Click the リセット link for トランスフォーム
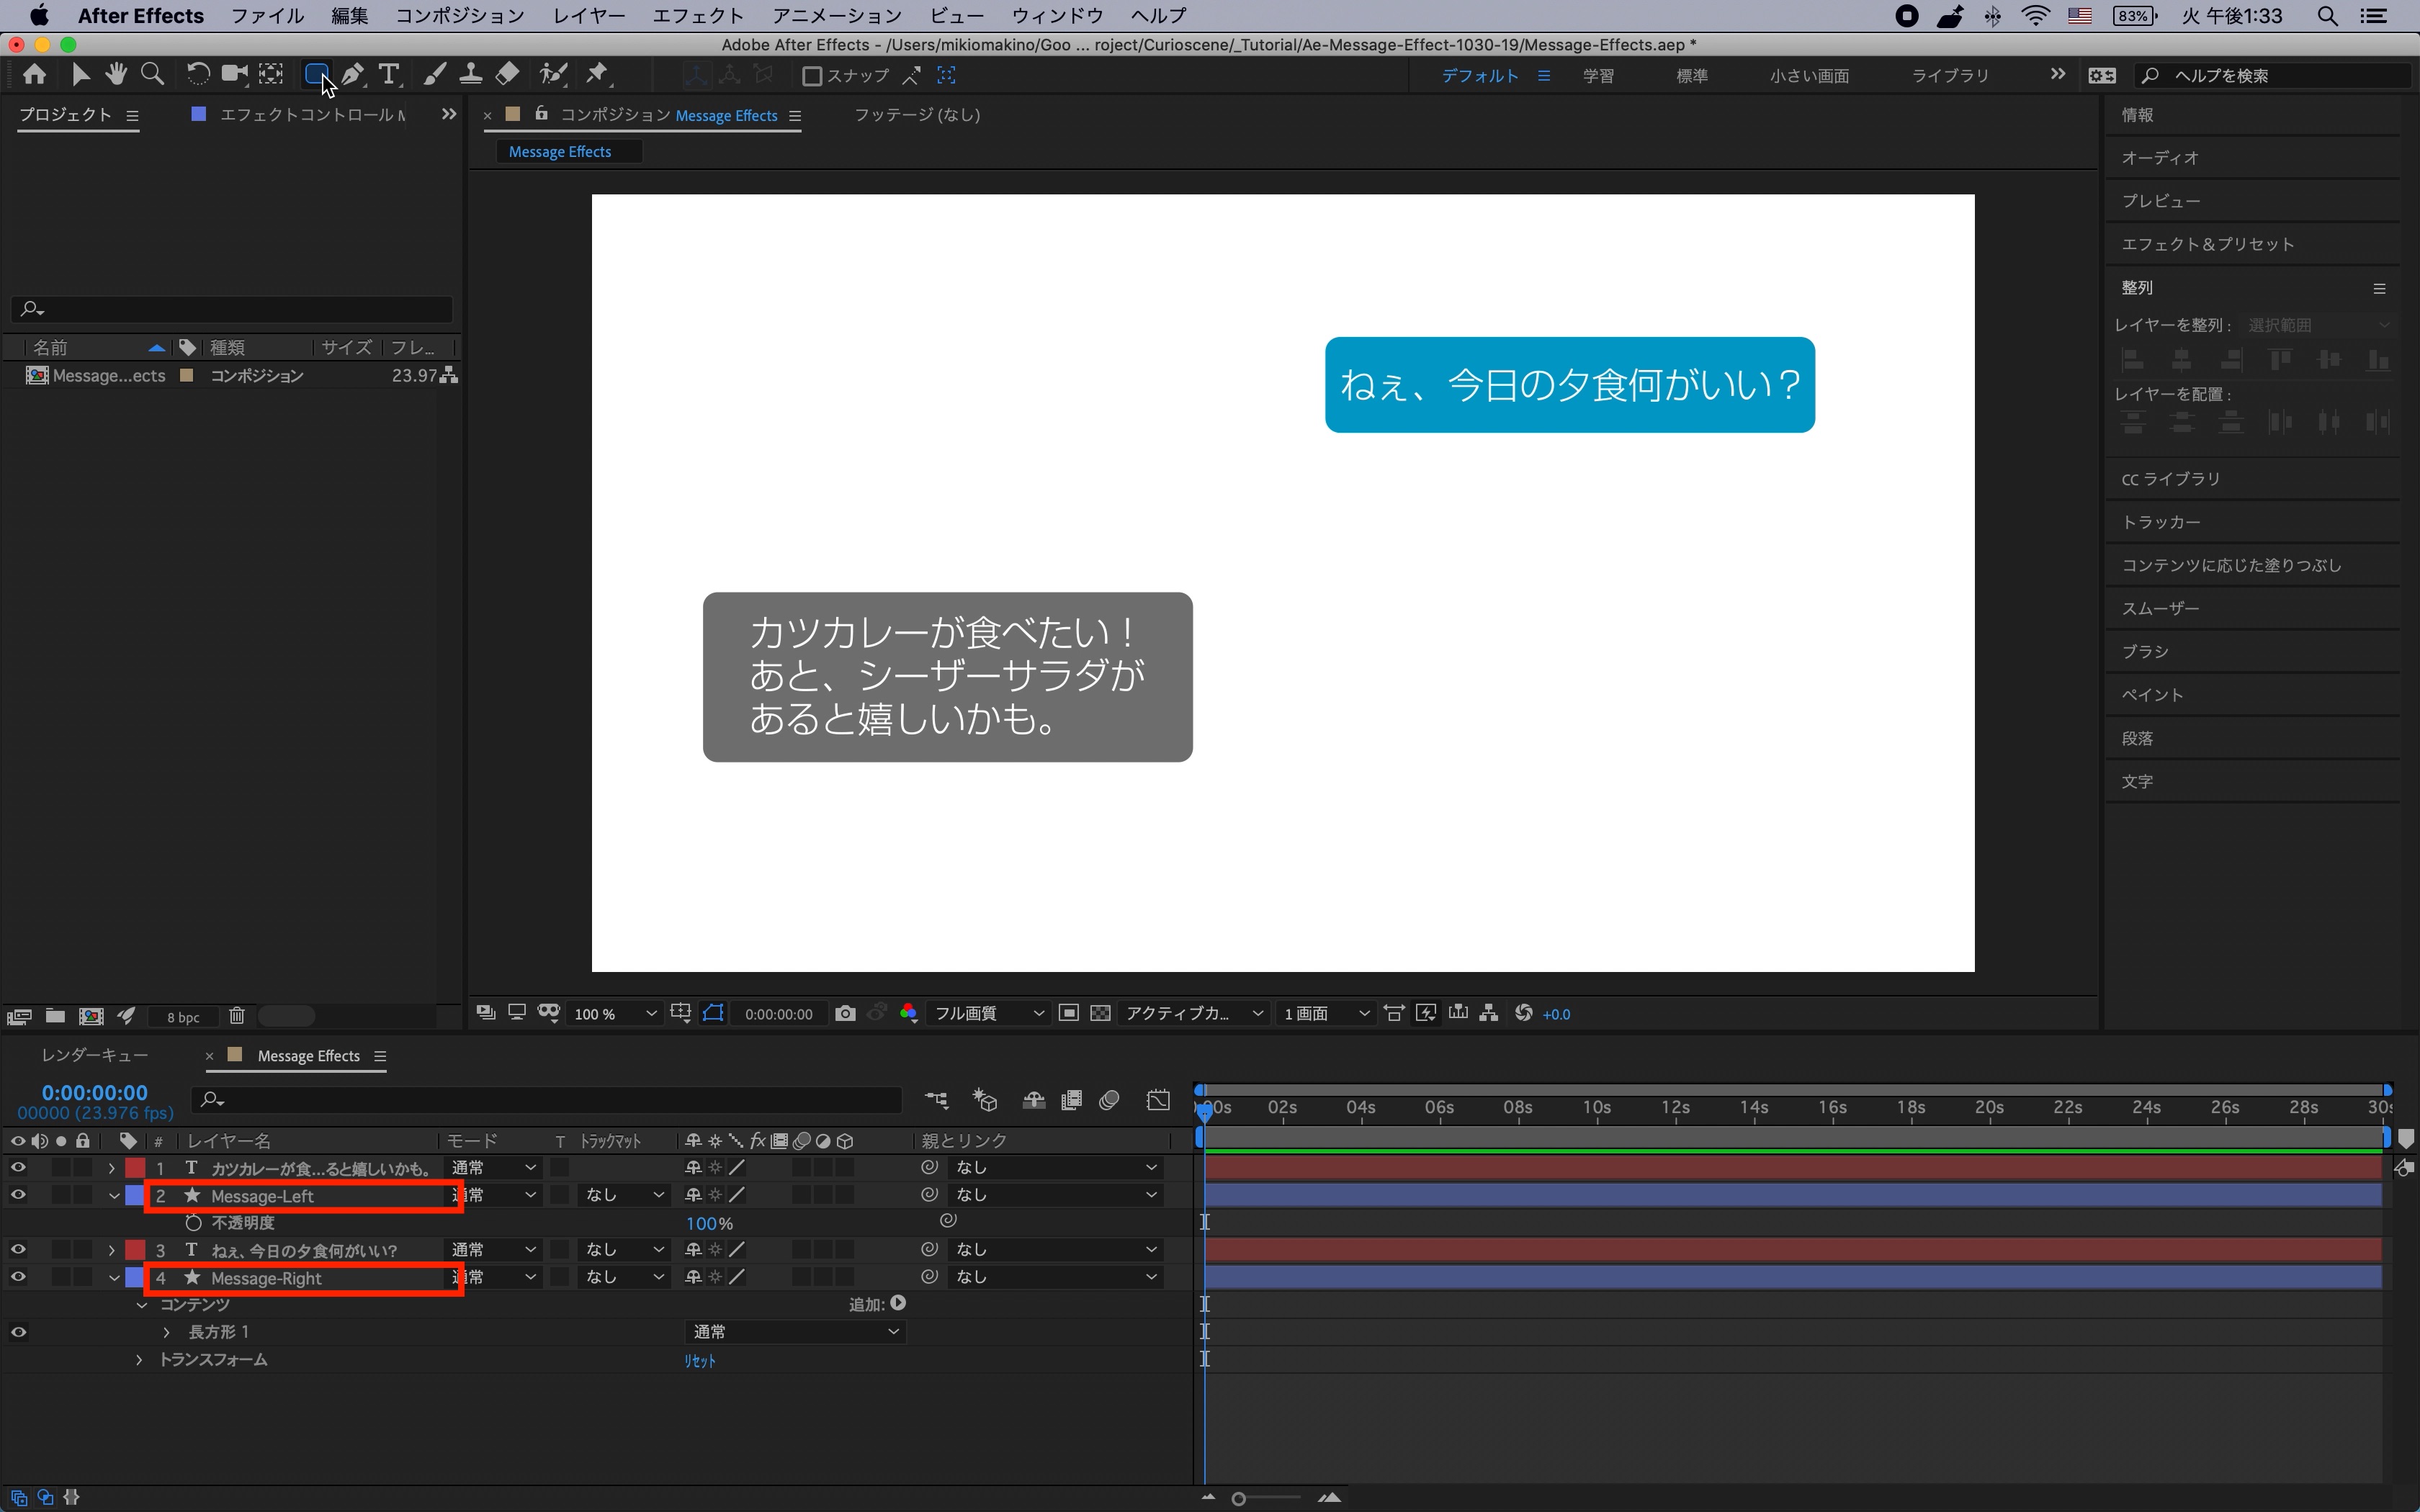Image resolution: width=2420 pixels, height=1512 pixels. 699,1360
